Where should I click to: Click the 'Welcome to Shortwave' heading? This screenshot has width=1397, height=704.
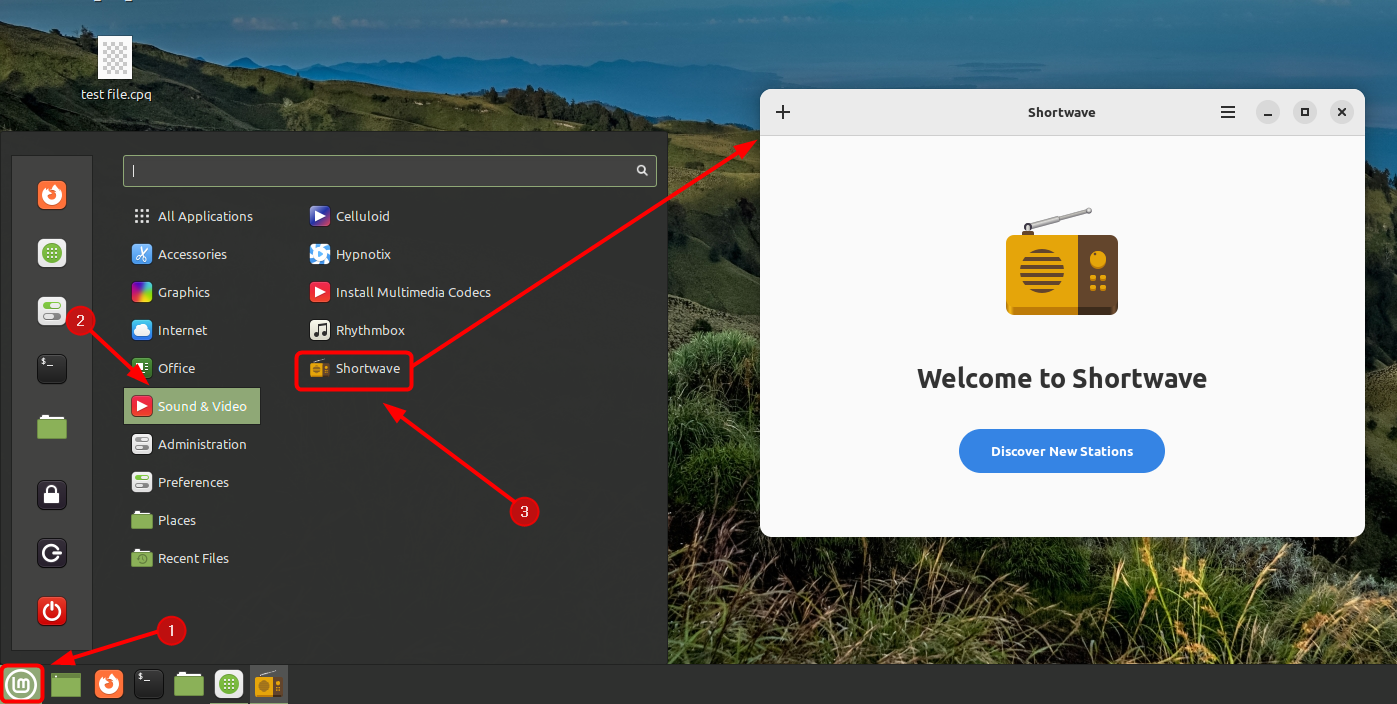(x=1062, y=379)
